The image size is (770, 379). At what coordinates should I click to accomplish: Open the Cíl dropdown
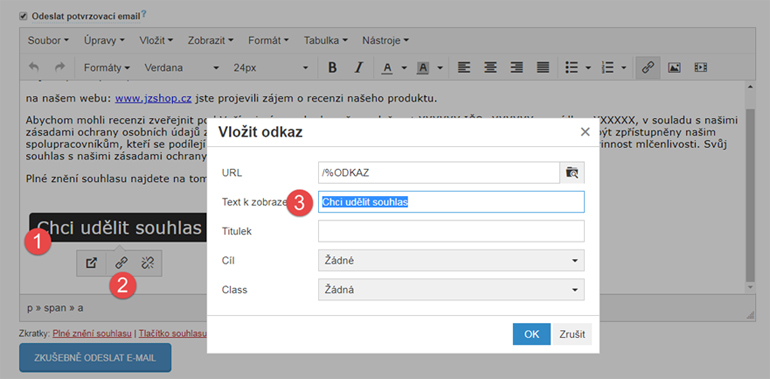coord(451,260)
